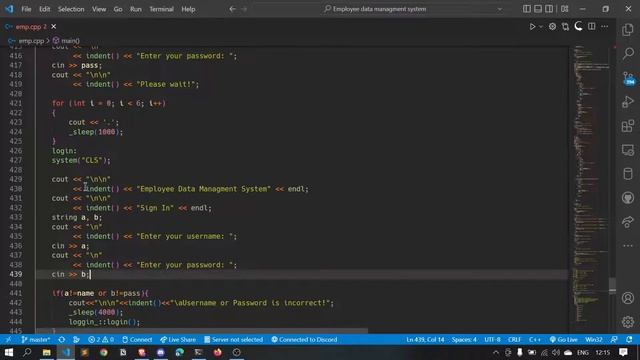Viewport: 640px width, 360px height.
Task: Close the emp.cpp tab
Action: pyautogui.click(x=53, y=27)
